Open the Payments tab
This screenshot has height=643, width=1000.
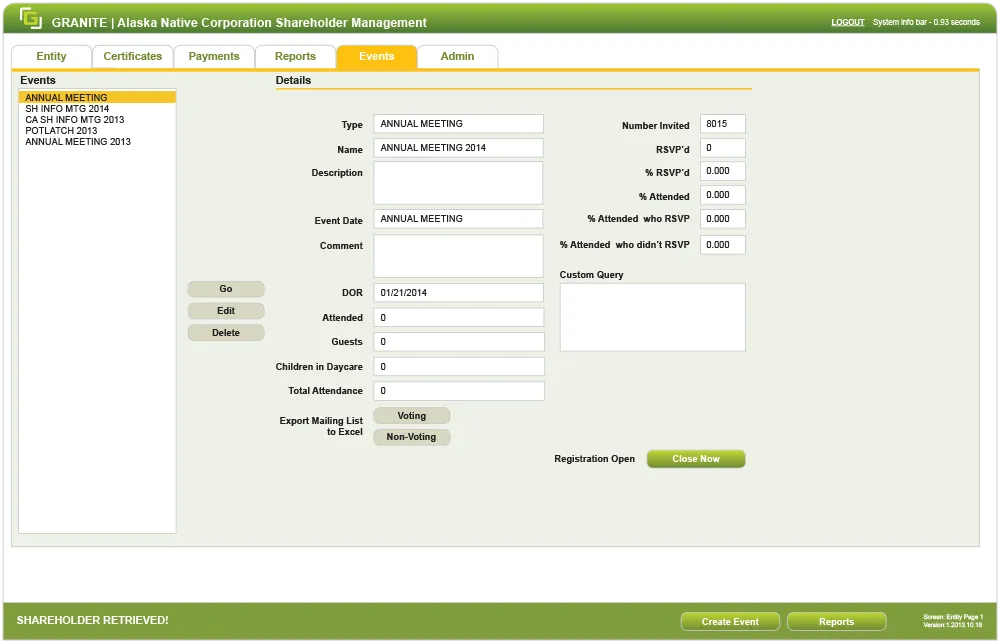click(214, 57)
